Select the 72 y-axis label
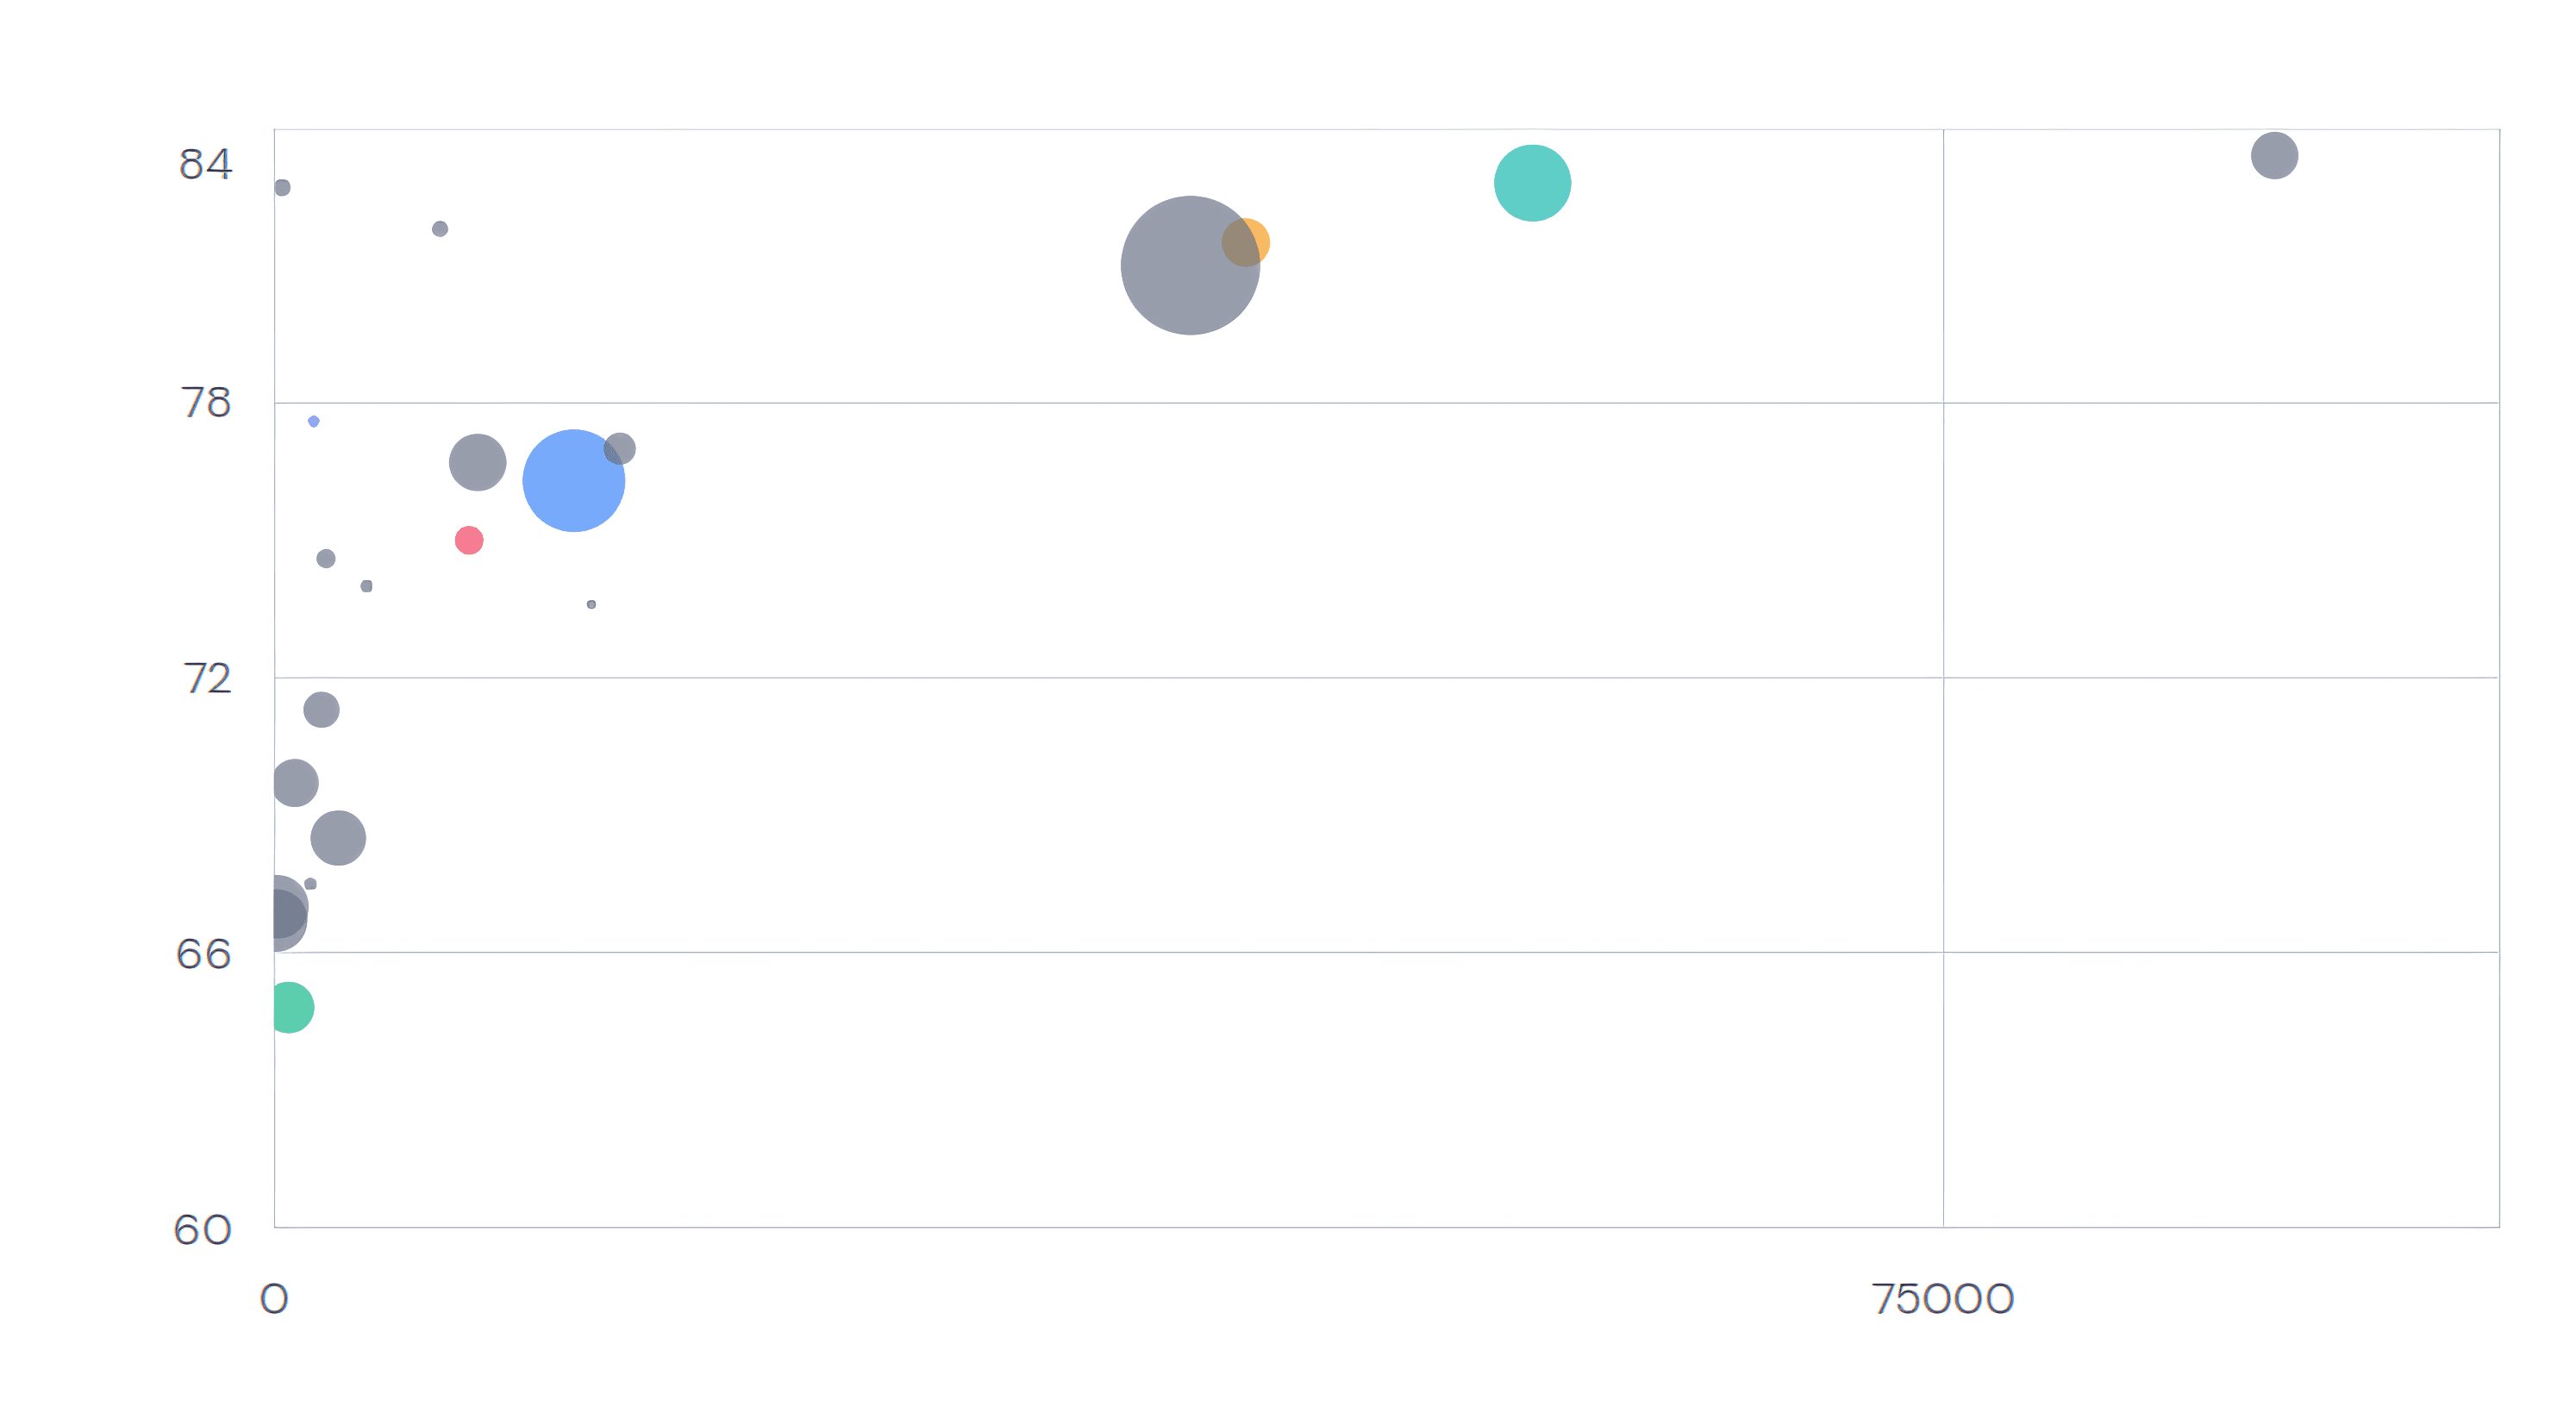Image resolution: width=2576 pixels, height=1407 pixels. tap(206, 679)
